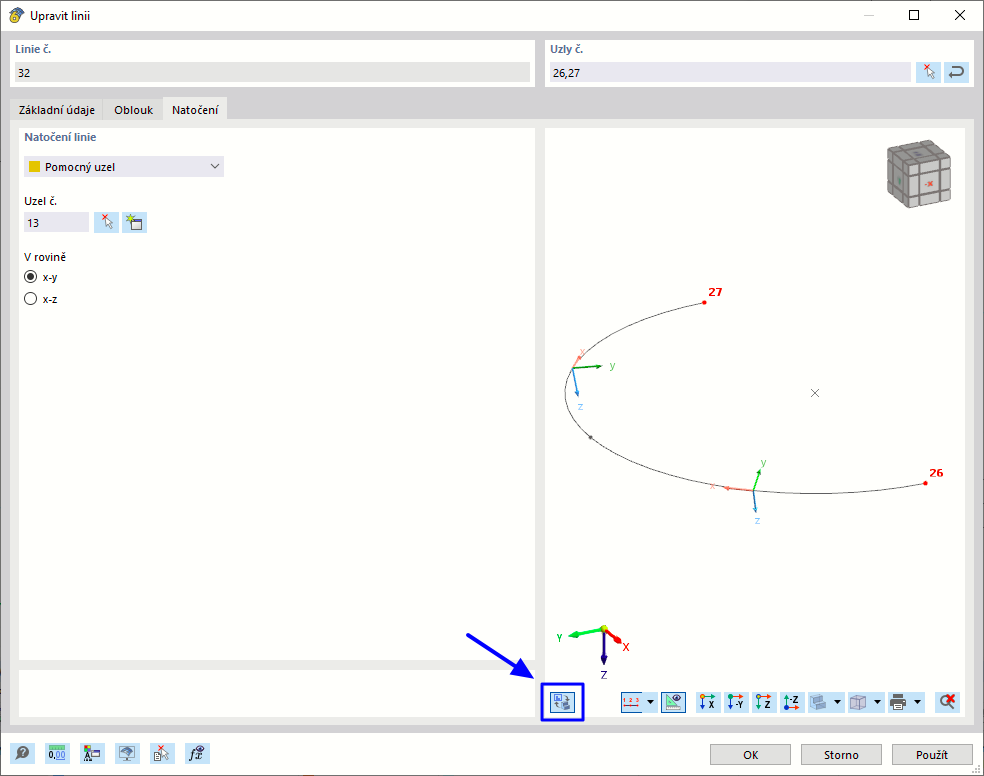The image size is (984, 776).
Task: Pick auxiliary node graphically beside Uzel č.
Action: [107, 222]
